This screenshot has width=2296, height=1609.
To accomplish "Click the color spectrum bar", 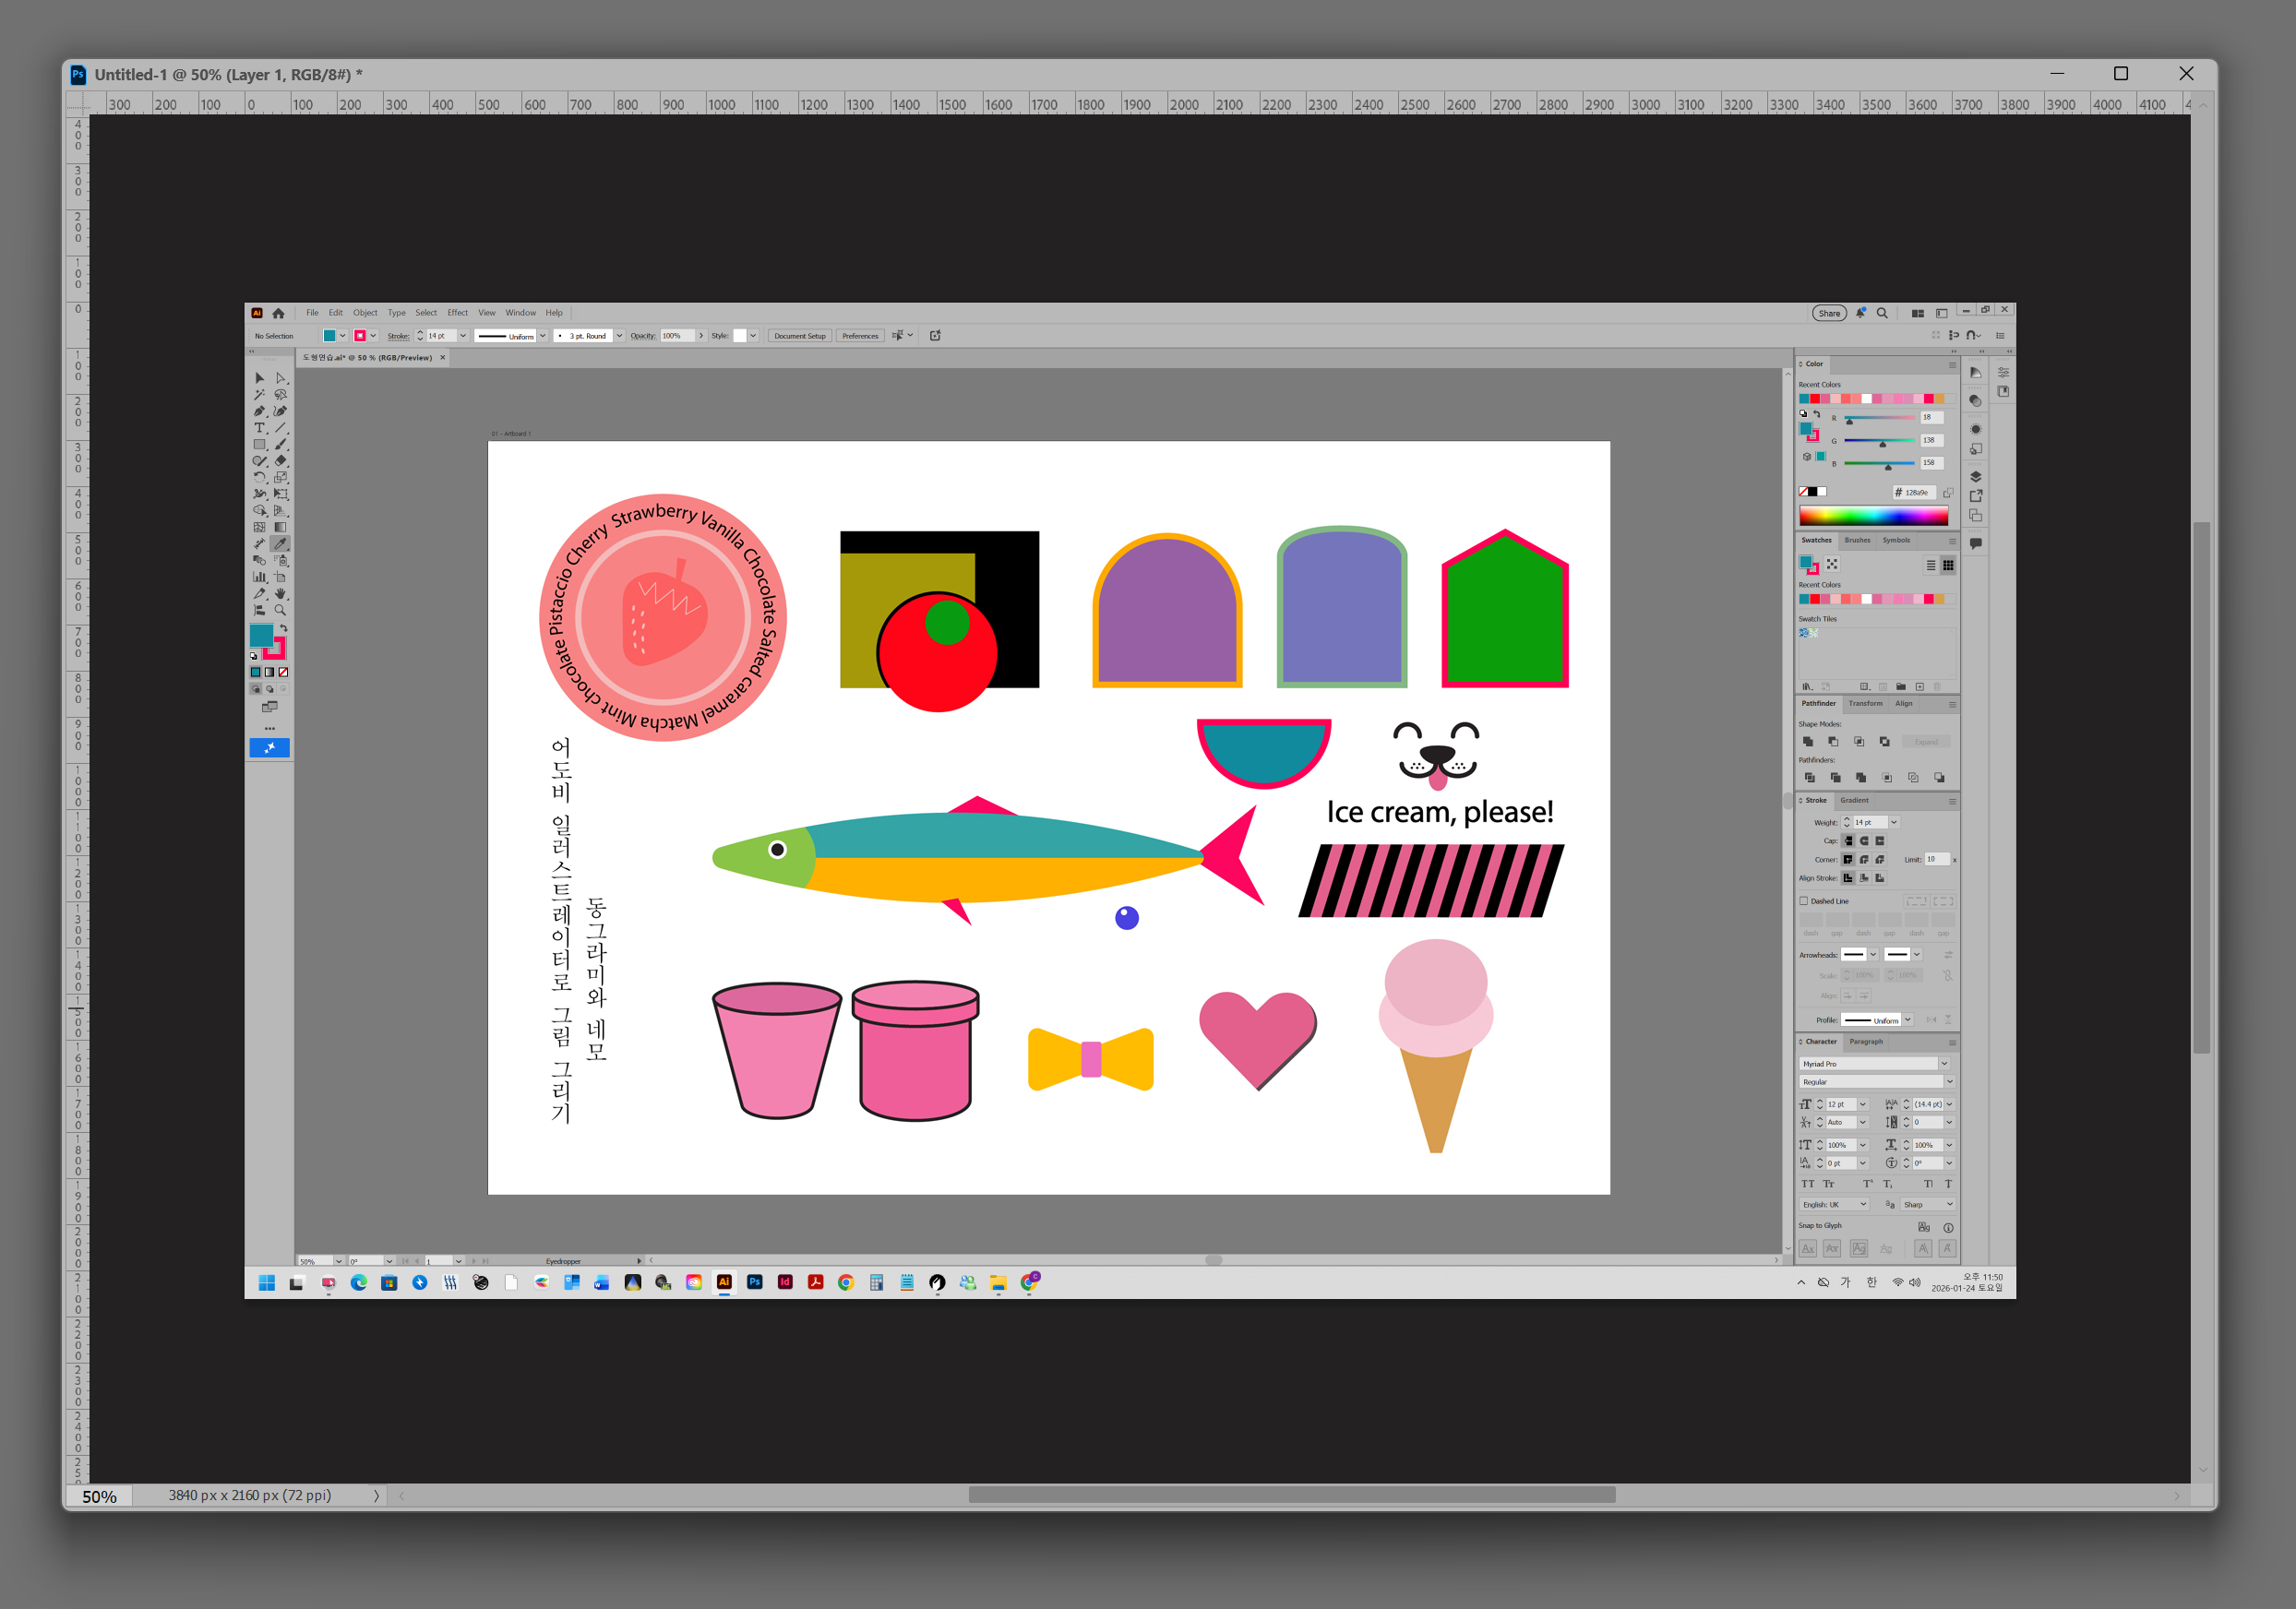I will pos(1873,516).
